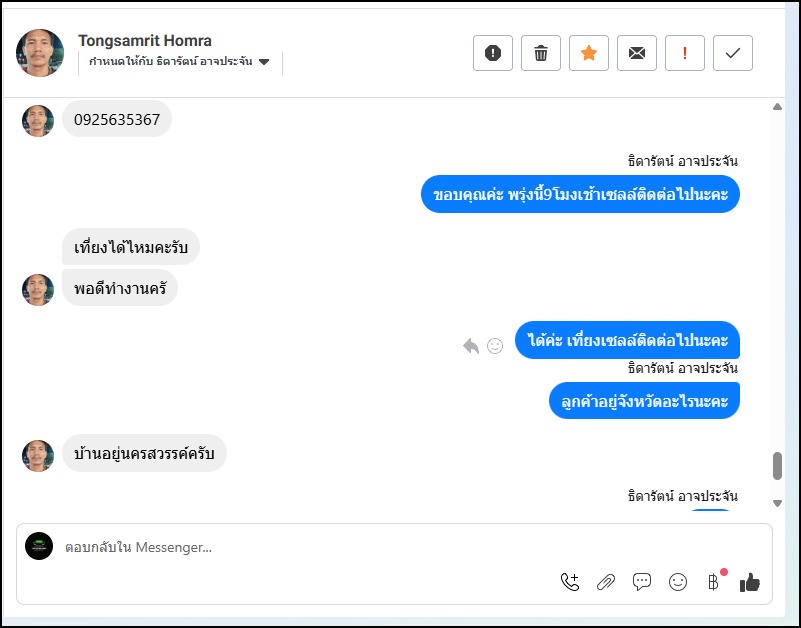Open saved replies speech bubble icon
This screenshot has width=801, height=628.
point(642,582)
